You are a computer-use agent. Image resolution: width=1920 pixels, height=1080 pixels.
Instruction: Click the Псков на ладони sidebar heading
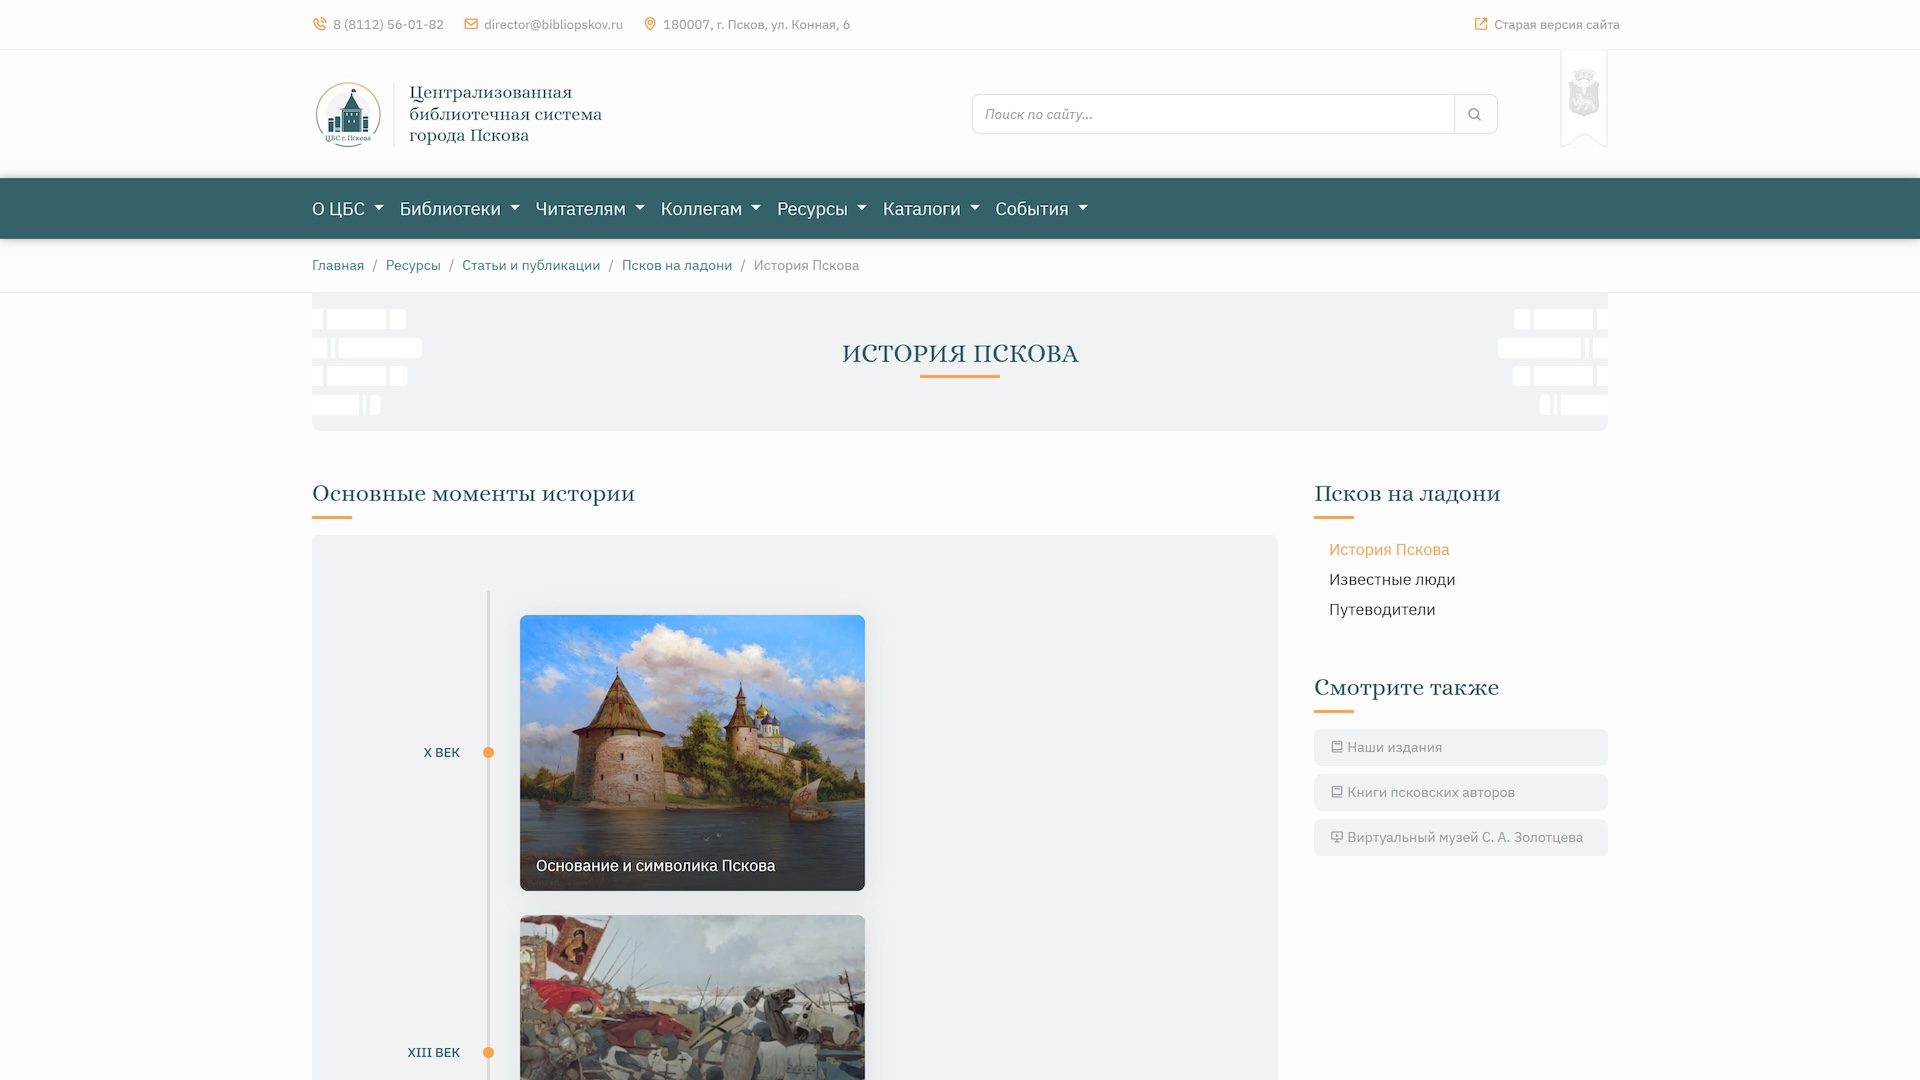point(1407,493)
